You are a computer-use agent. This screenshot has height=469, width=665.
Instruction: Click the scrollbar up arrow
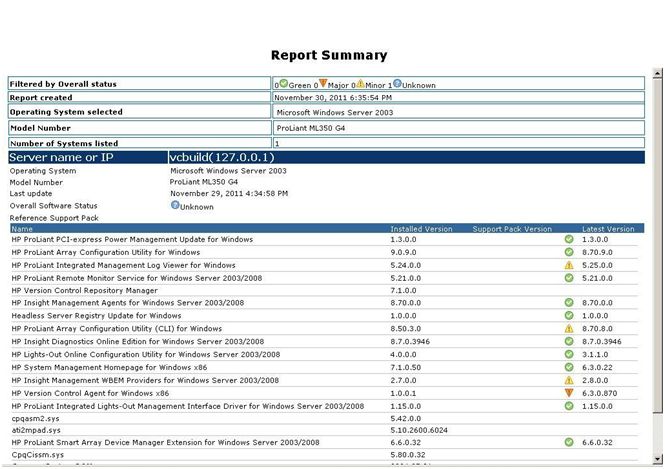pos(657,73)
